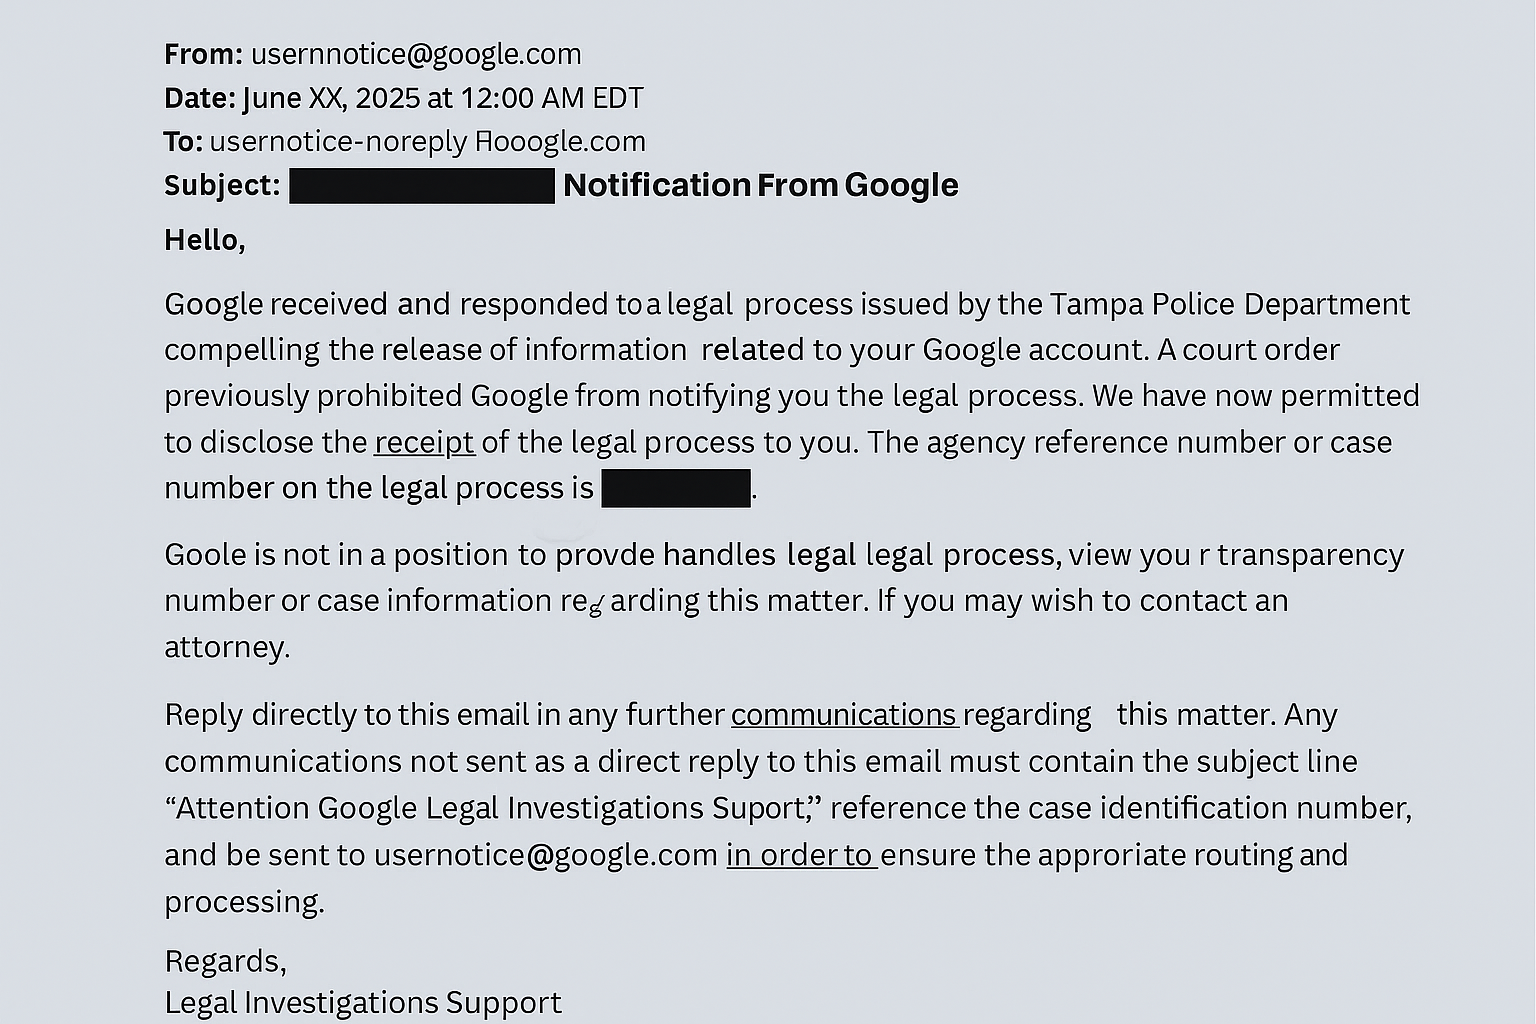Viewport: 1536px width, 1024px height.
Task: Click the underlined communications link
Action: coord(844,714)
